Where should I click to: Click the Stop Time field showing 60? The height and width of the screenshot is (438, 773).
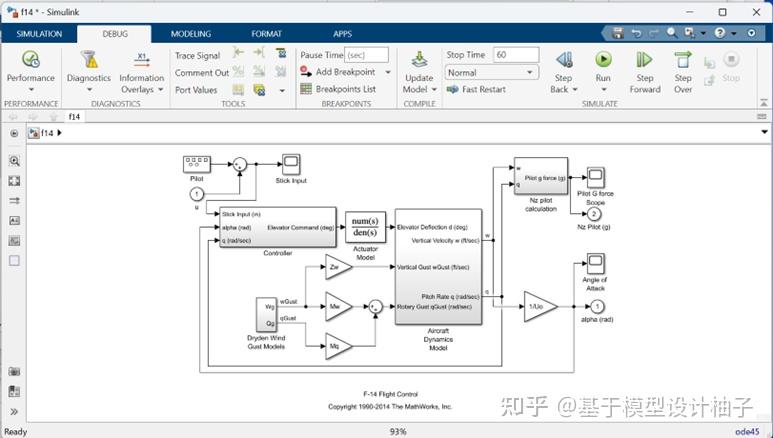coord(516,55)
